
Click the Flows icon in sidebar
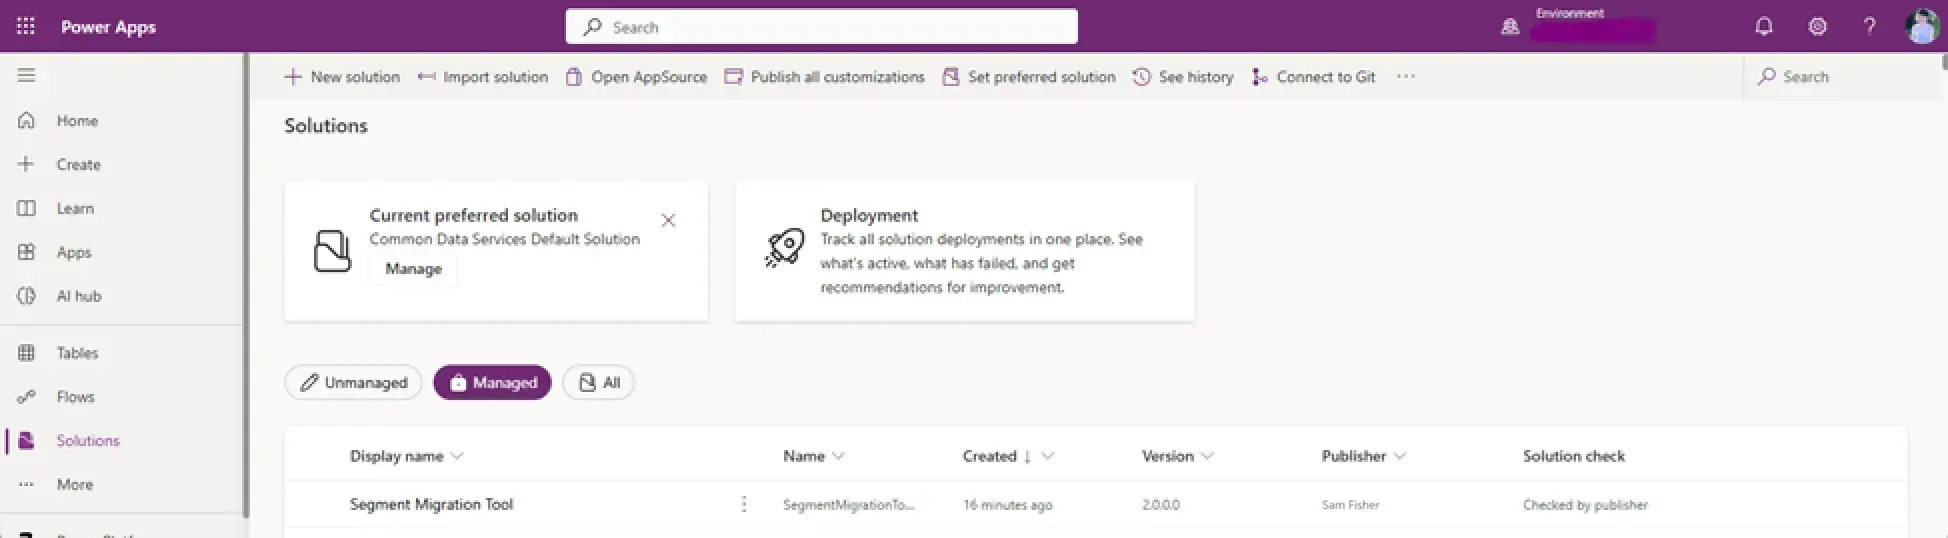point(27,397)
